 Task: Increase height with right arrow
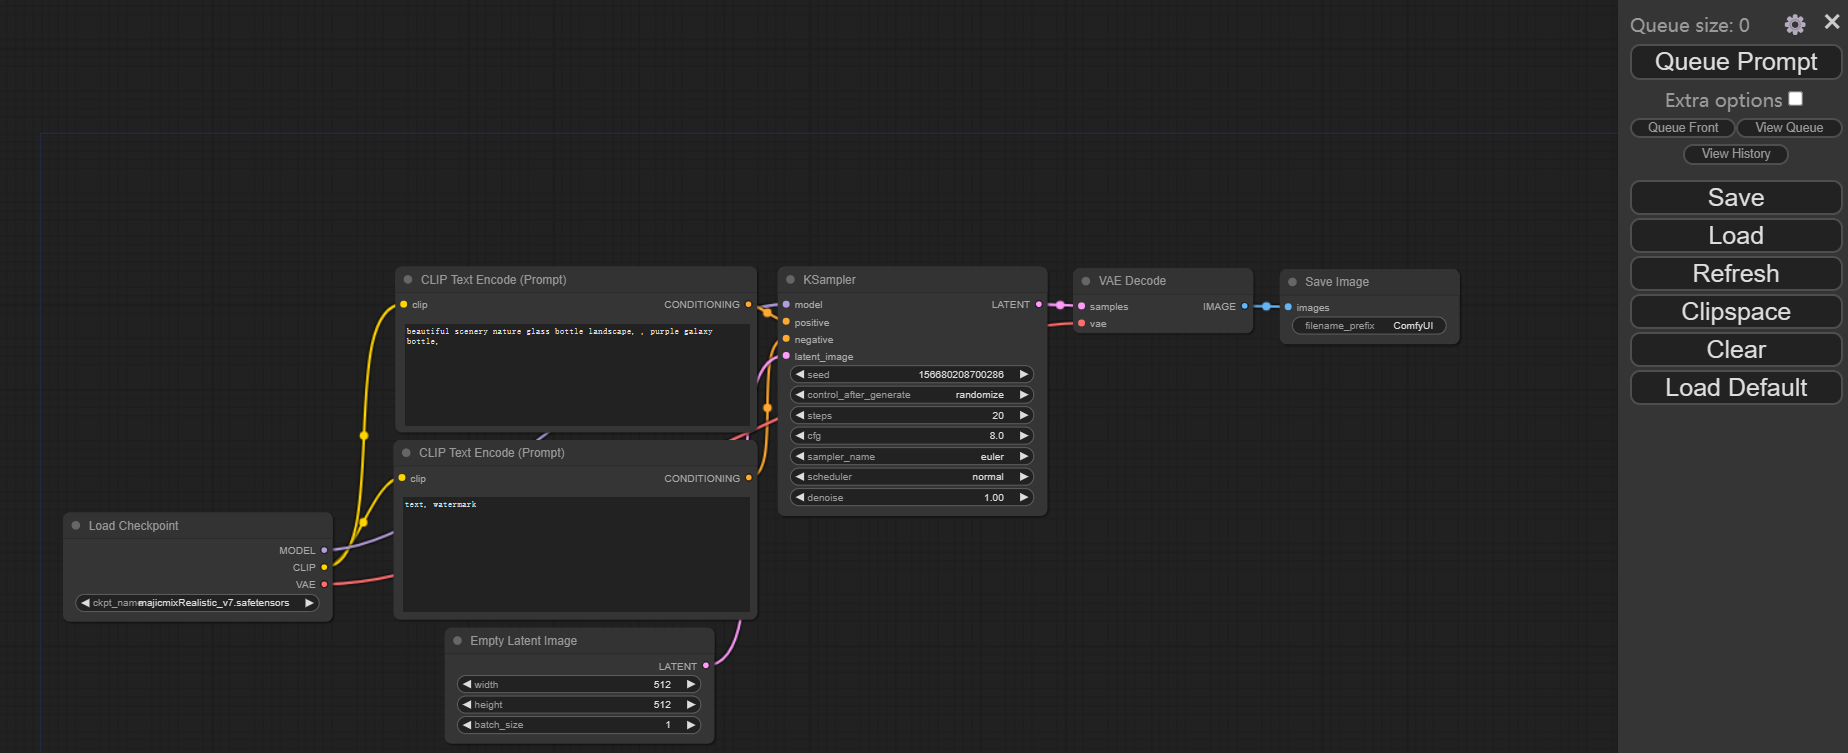point(691,704)
